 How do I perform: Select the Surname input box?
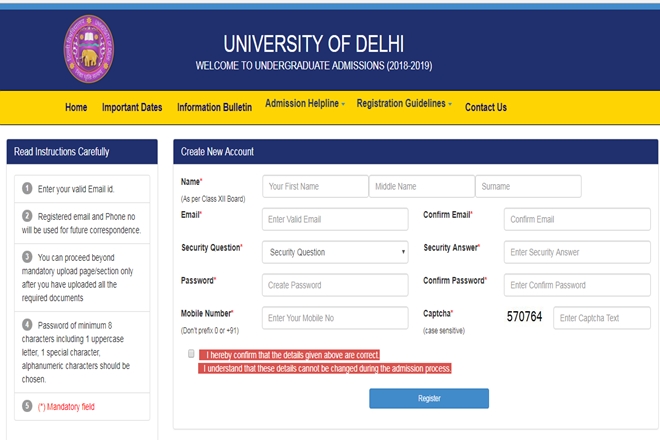click(x=528, y=187)
